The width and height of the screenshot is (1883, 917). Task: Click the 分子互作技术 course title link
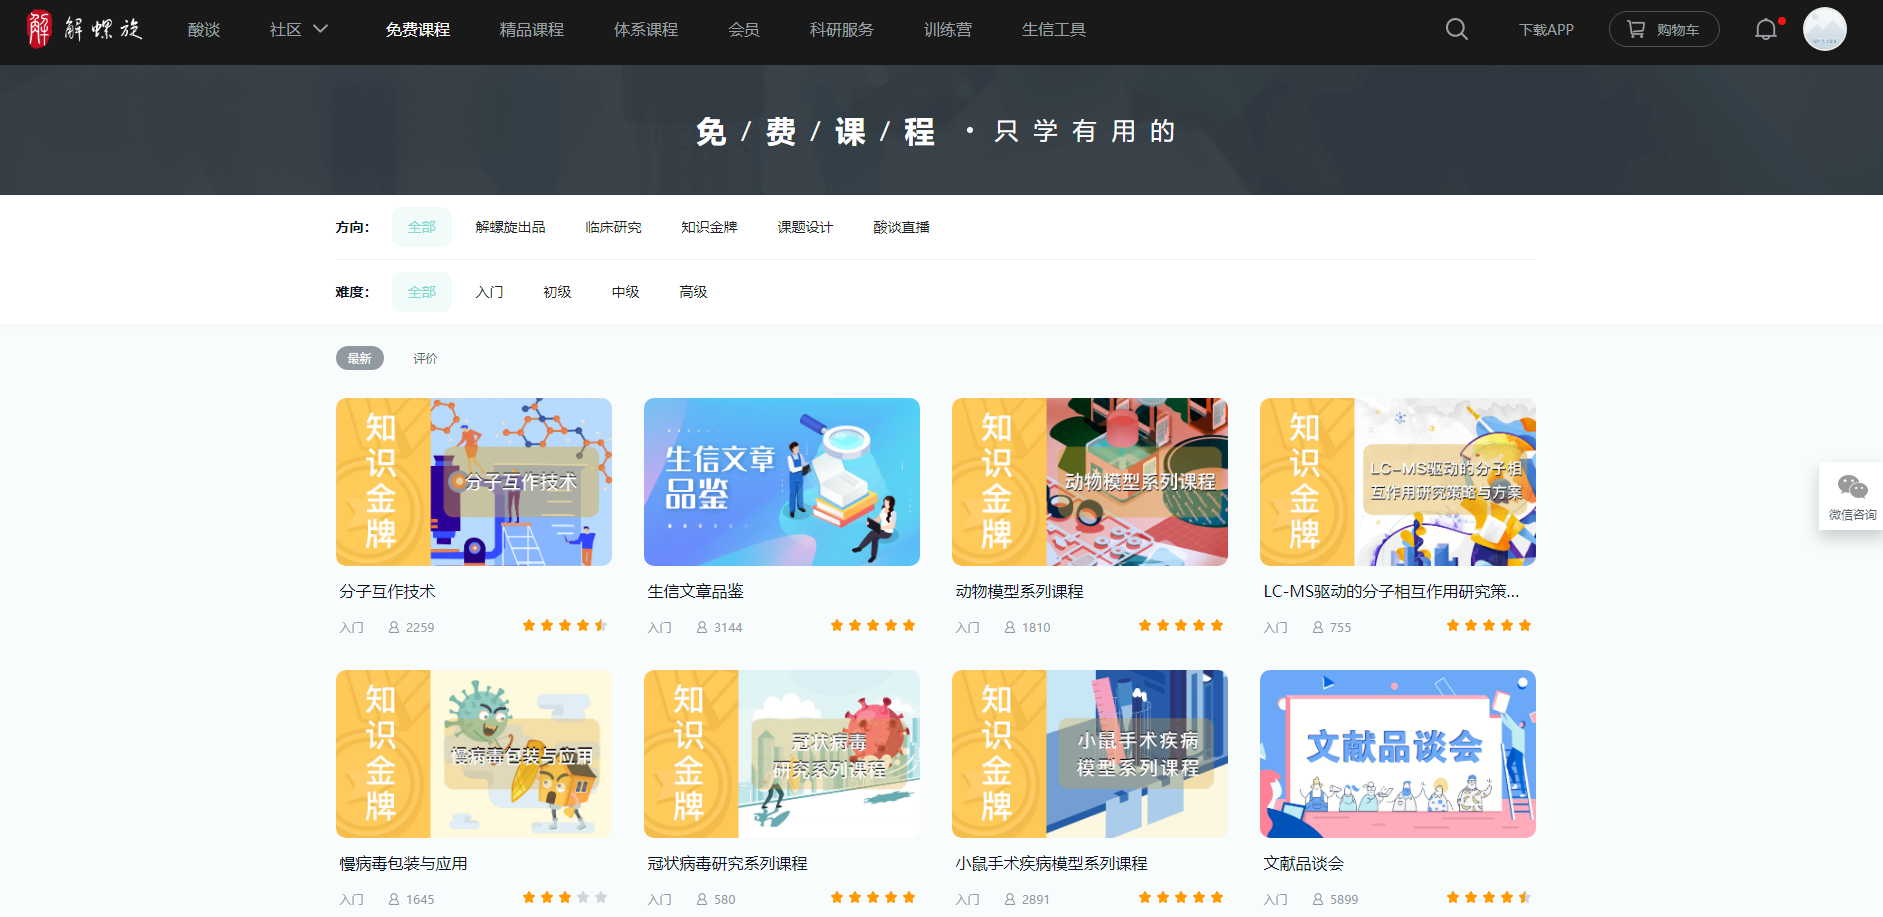[388, 592]
